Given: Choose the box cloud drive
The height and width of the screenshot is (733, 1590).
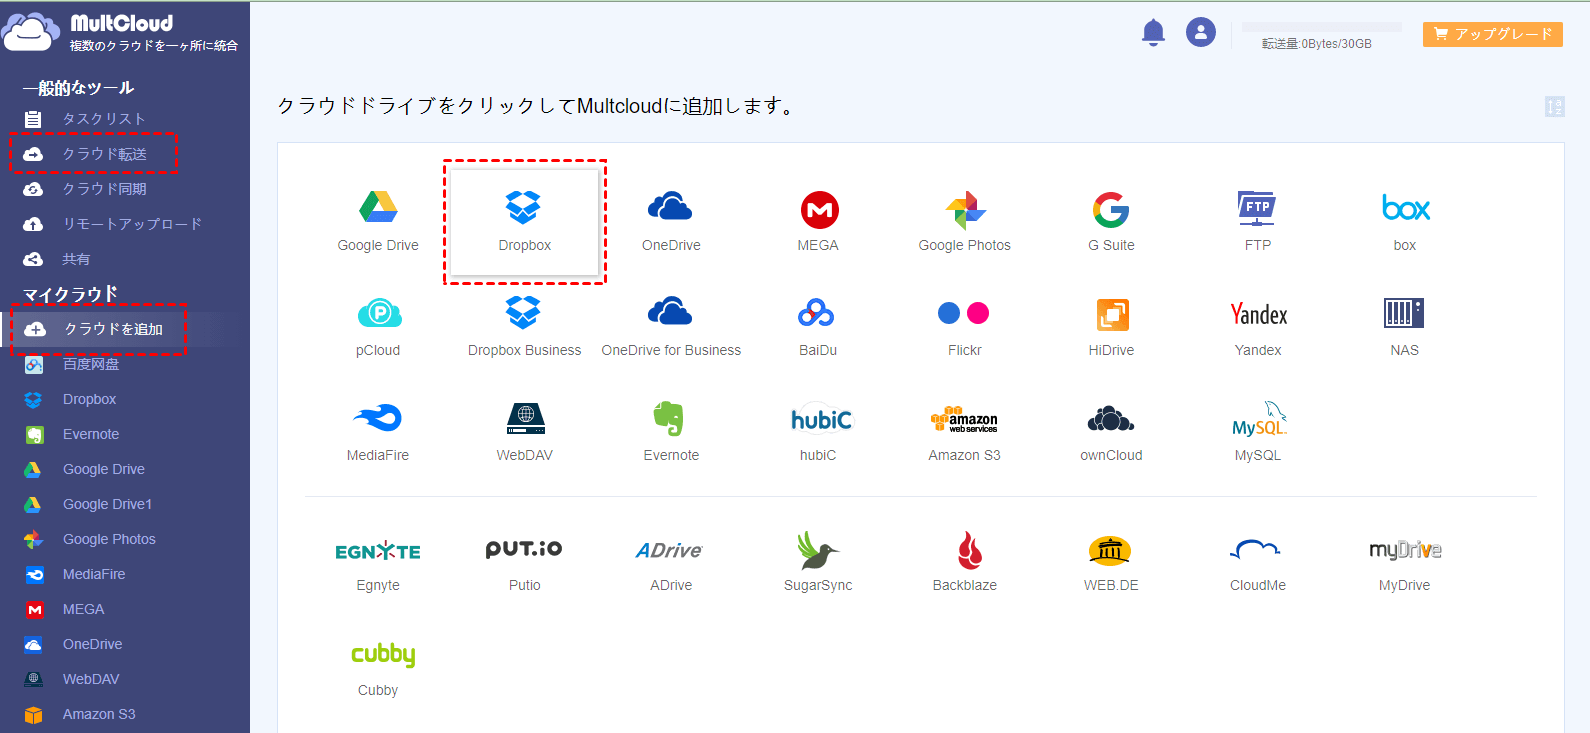Looking at the screenshot, I should [x=1405, y=222].
